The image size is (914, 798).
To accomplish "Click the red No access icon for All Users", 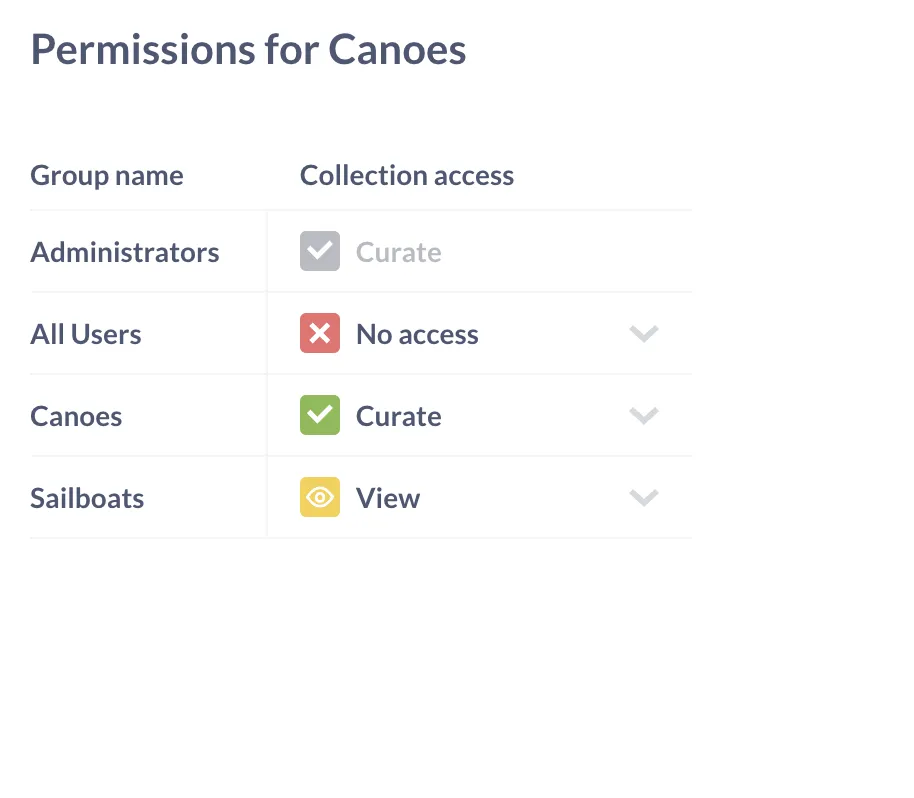I will 319,333.
